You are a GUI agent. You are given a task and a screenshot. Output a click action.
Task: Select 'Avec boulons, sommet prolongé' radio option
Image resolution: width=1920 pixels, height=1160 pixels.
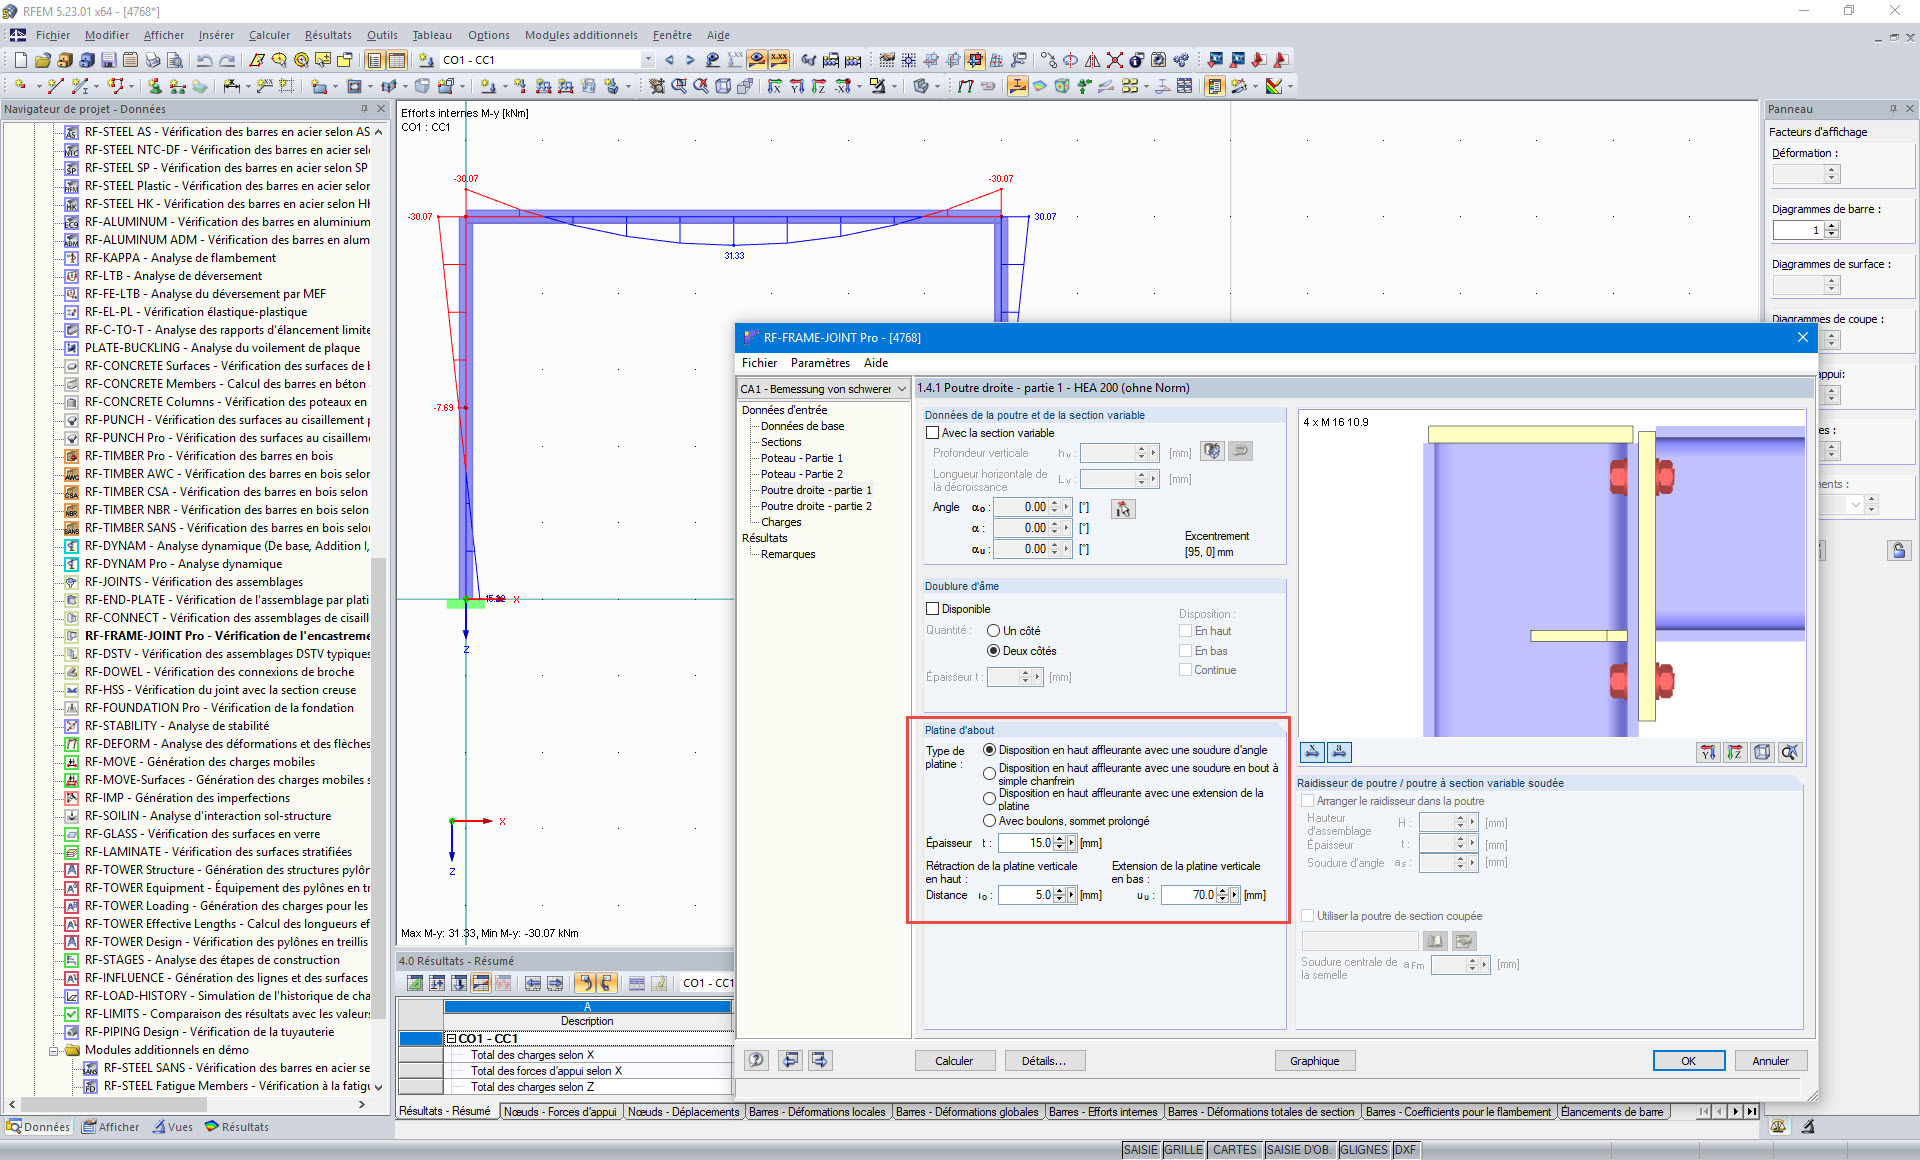(990, 821)
